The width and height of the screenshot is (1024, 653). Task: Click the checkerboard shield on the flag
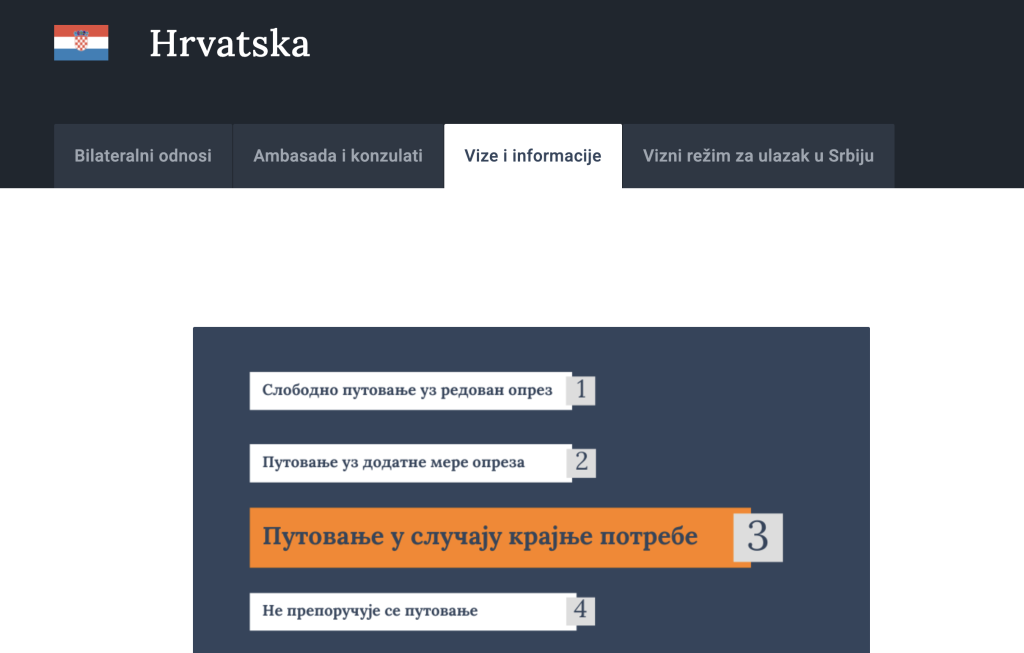tap(80, 43)
